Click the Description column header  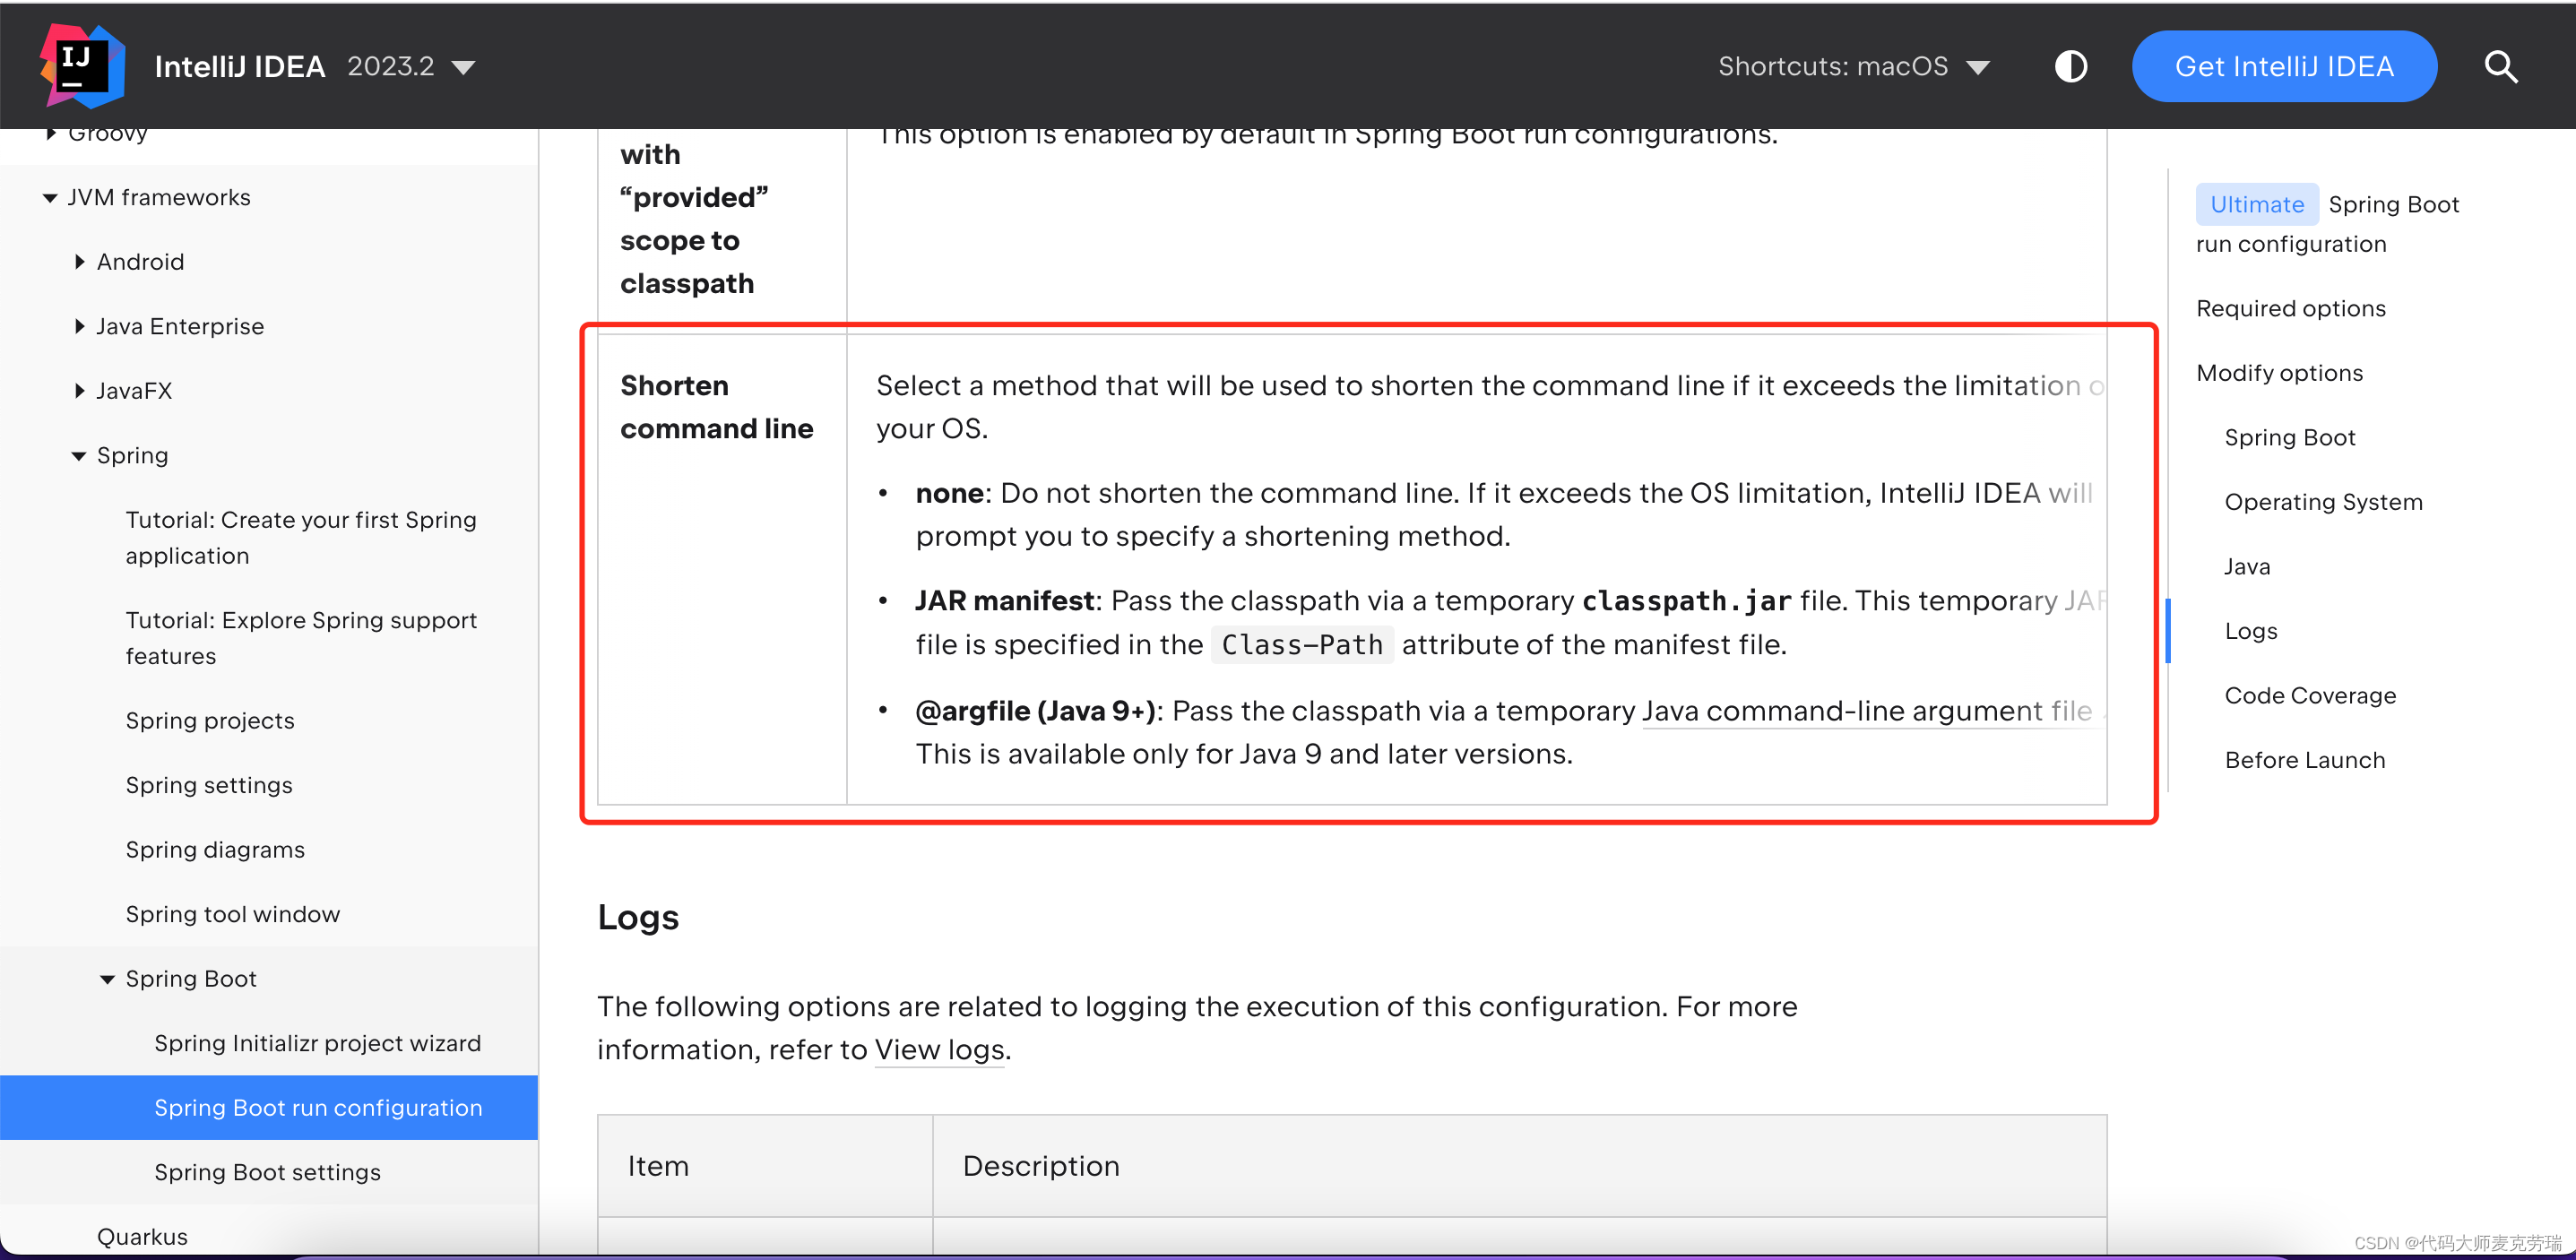point(1520,1166)
